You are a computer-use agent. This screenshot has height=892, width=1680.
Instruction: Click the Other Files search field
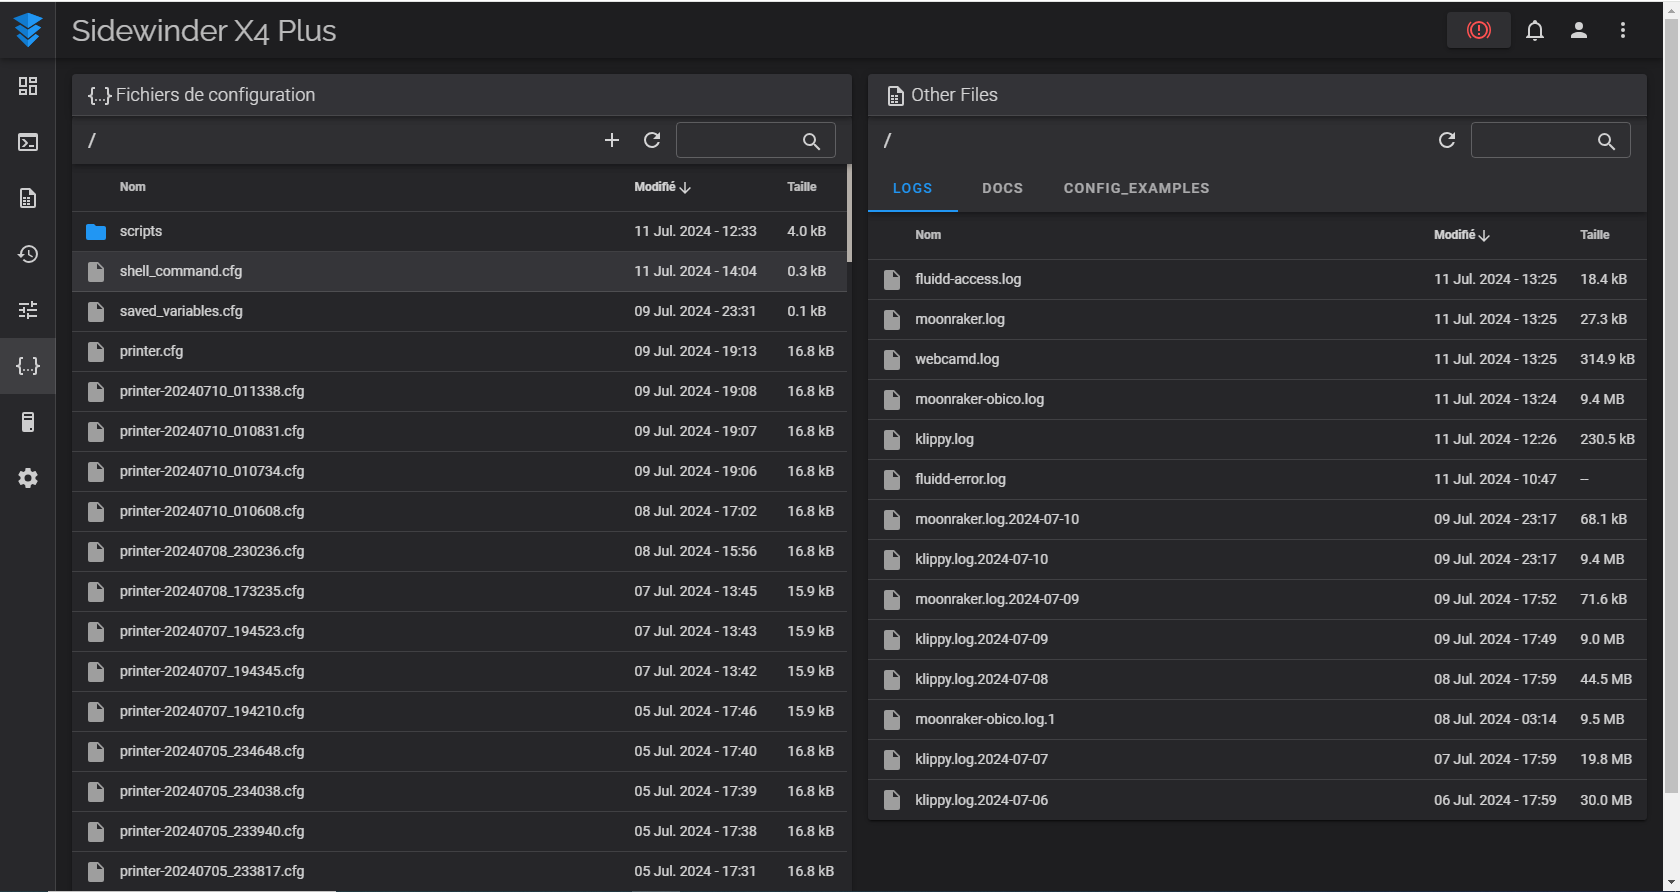[x=1551, y=140]
